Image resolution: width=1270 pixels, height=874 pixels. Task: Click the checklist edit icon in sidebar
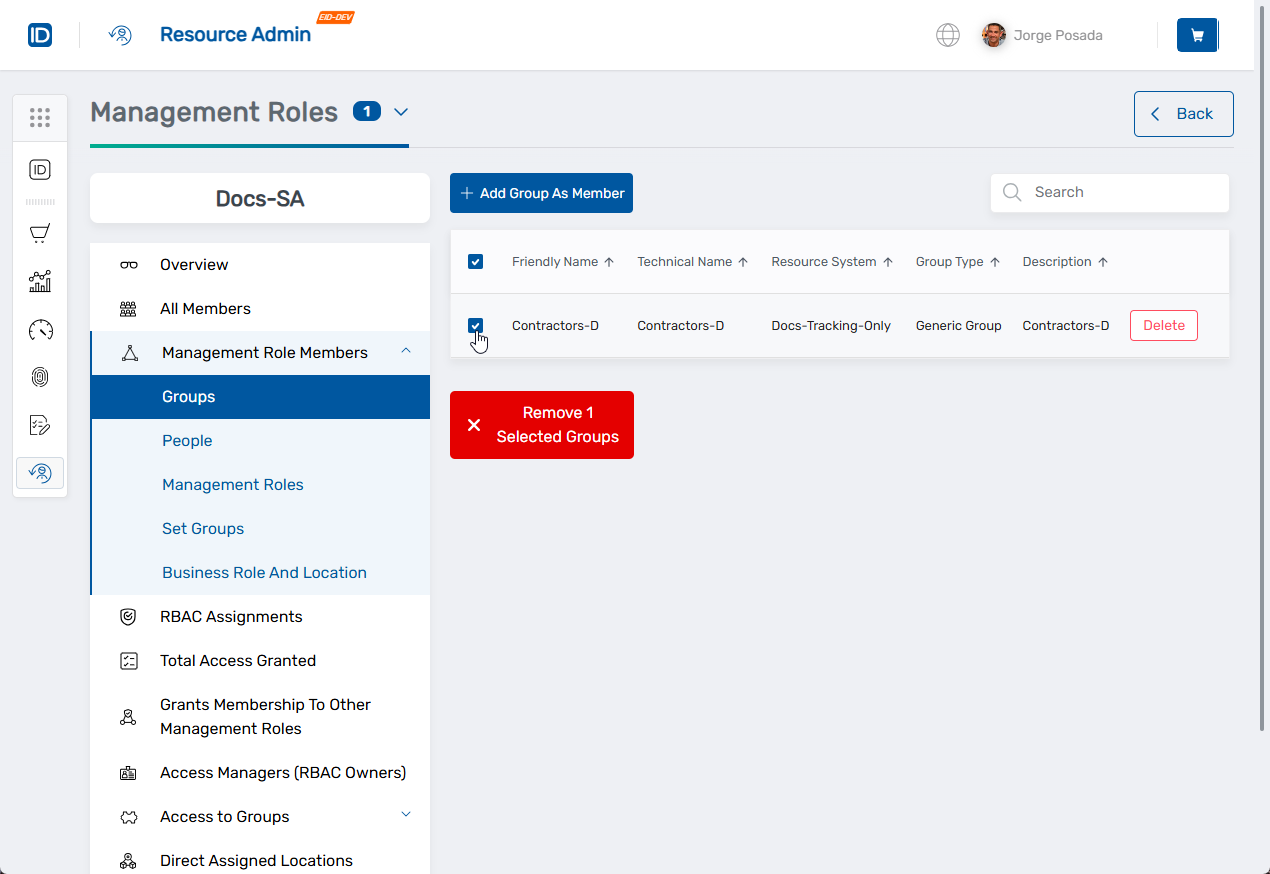click(x=40, y=425)
